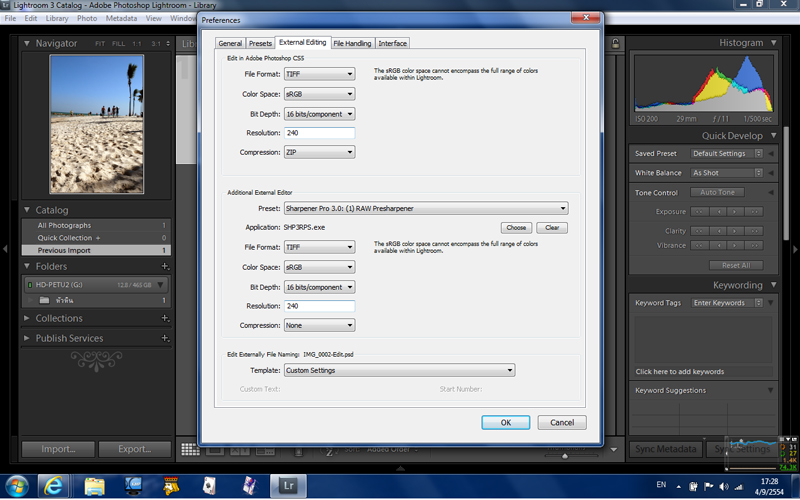Click Resolution field in Photoshop section
800x500 pixels.
319,133
